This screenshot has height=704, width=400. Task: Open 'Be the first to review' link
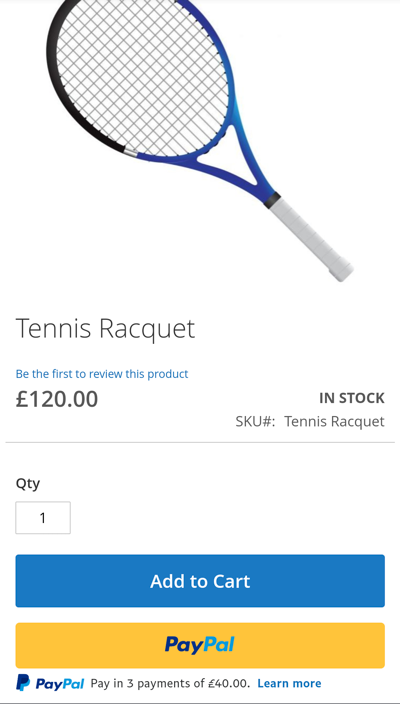(102, 374)
